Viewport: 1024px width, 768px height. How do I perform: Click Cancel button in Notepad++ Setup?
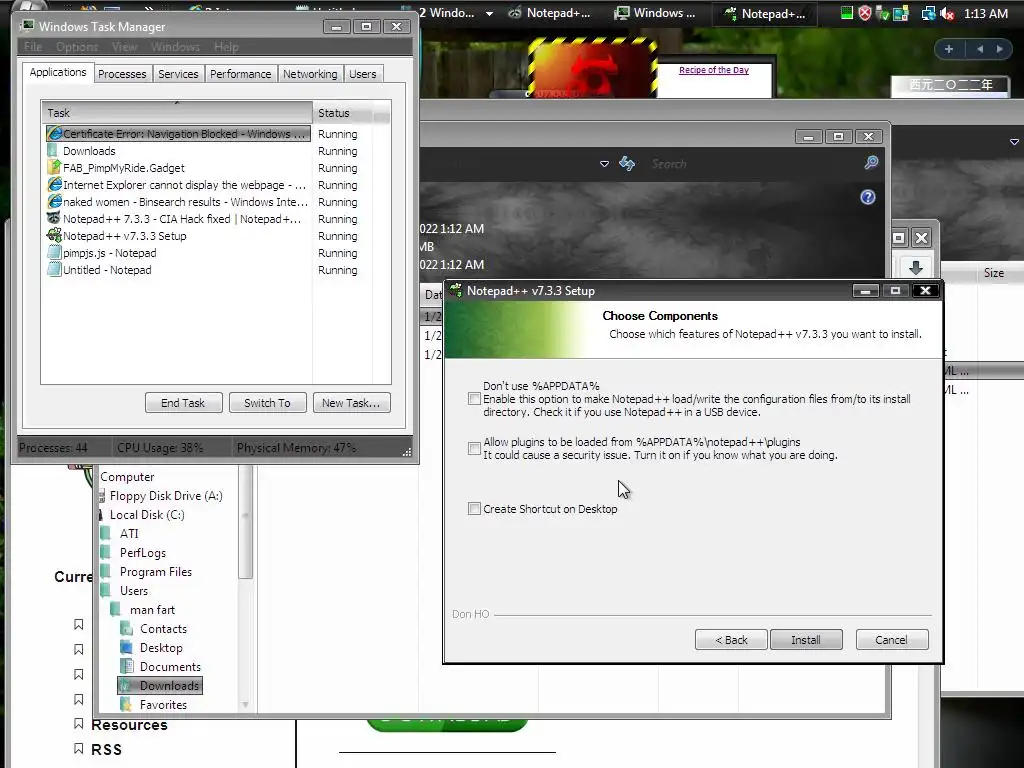click(x=891, y=640)
